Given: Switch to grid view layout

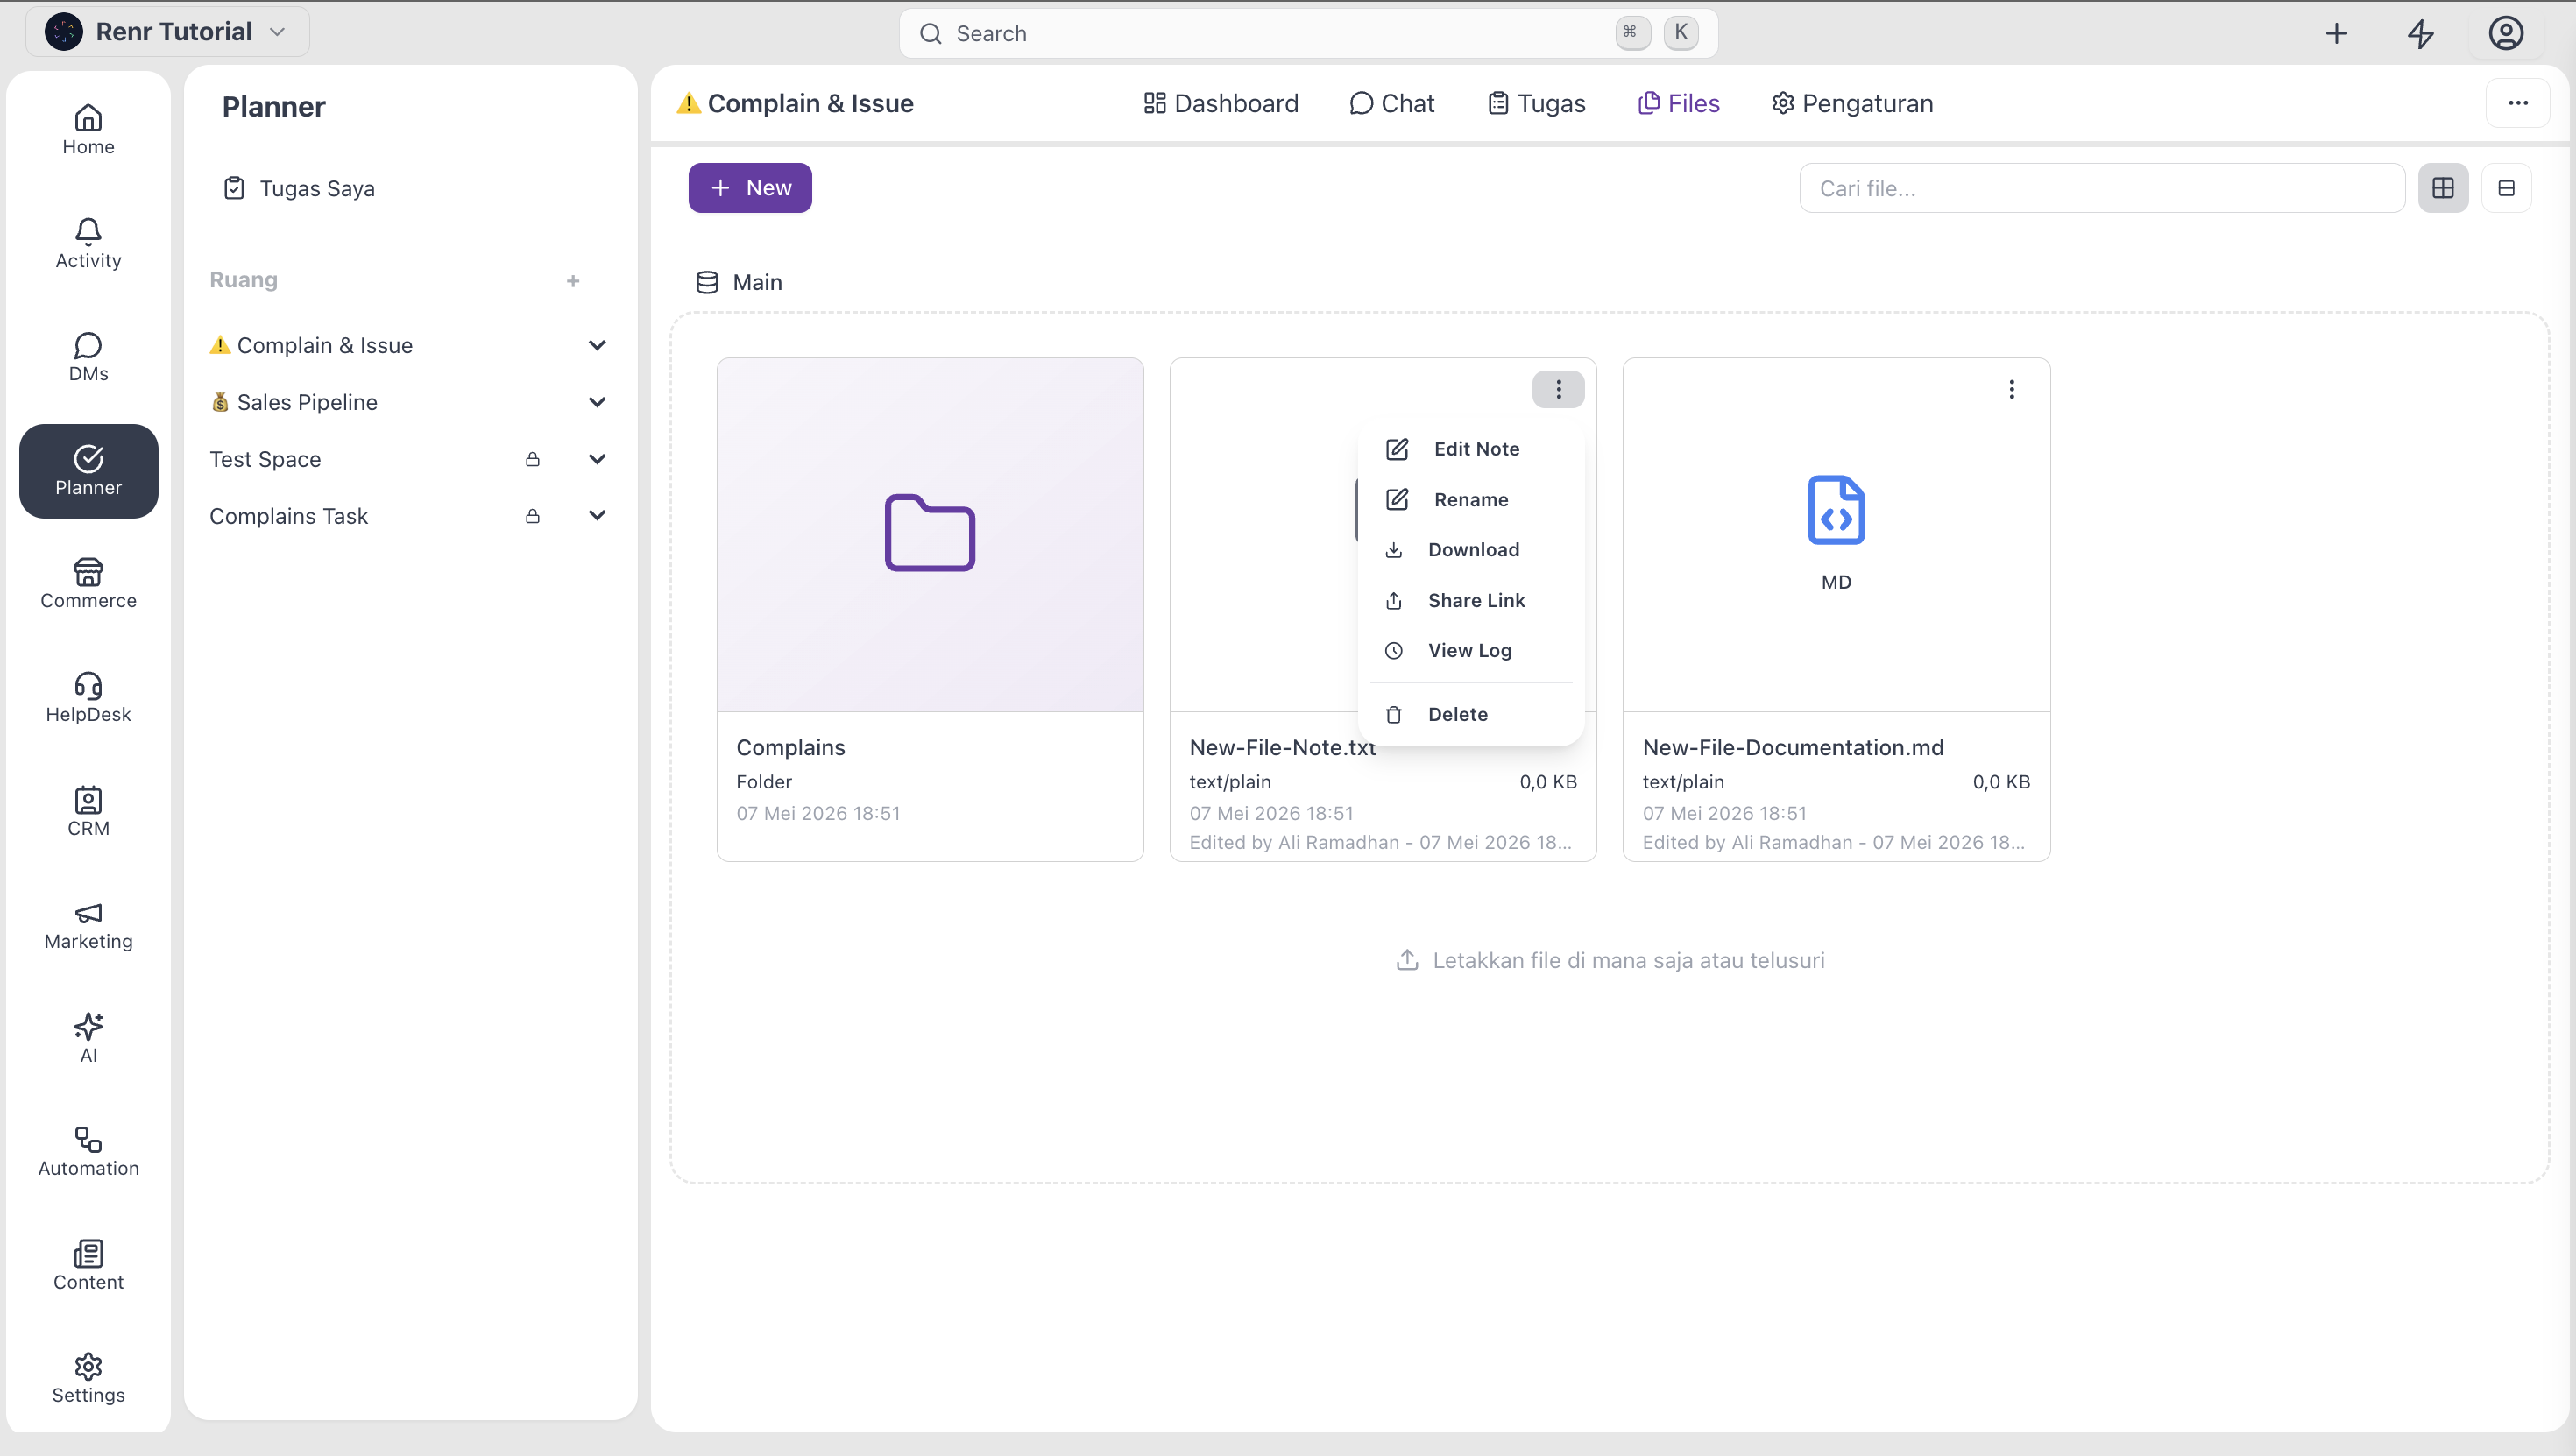Looking at the screenshot, I should pos(2443,188).
